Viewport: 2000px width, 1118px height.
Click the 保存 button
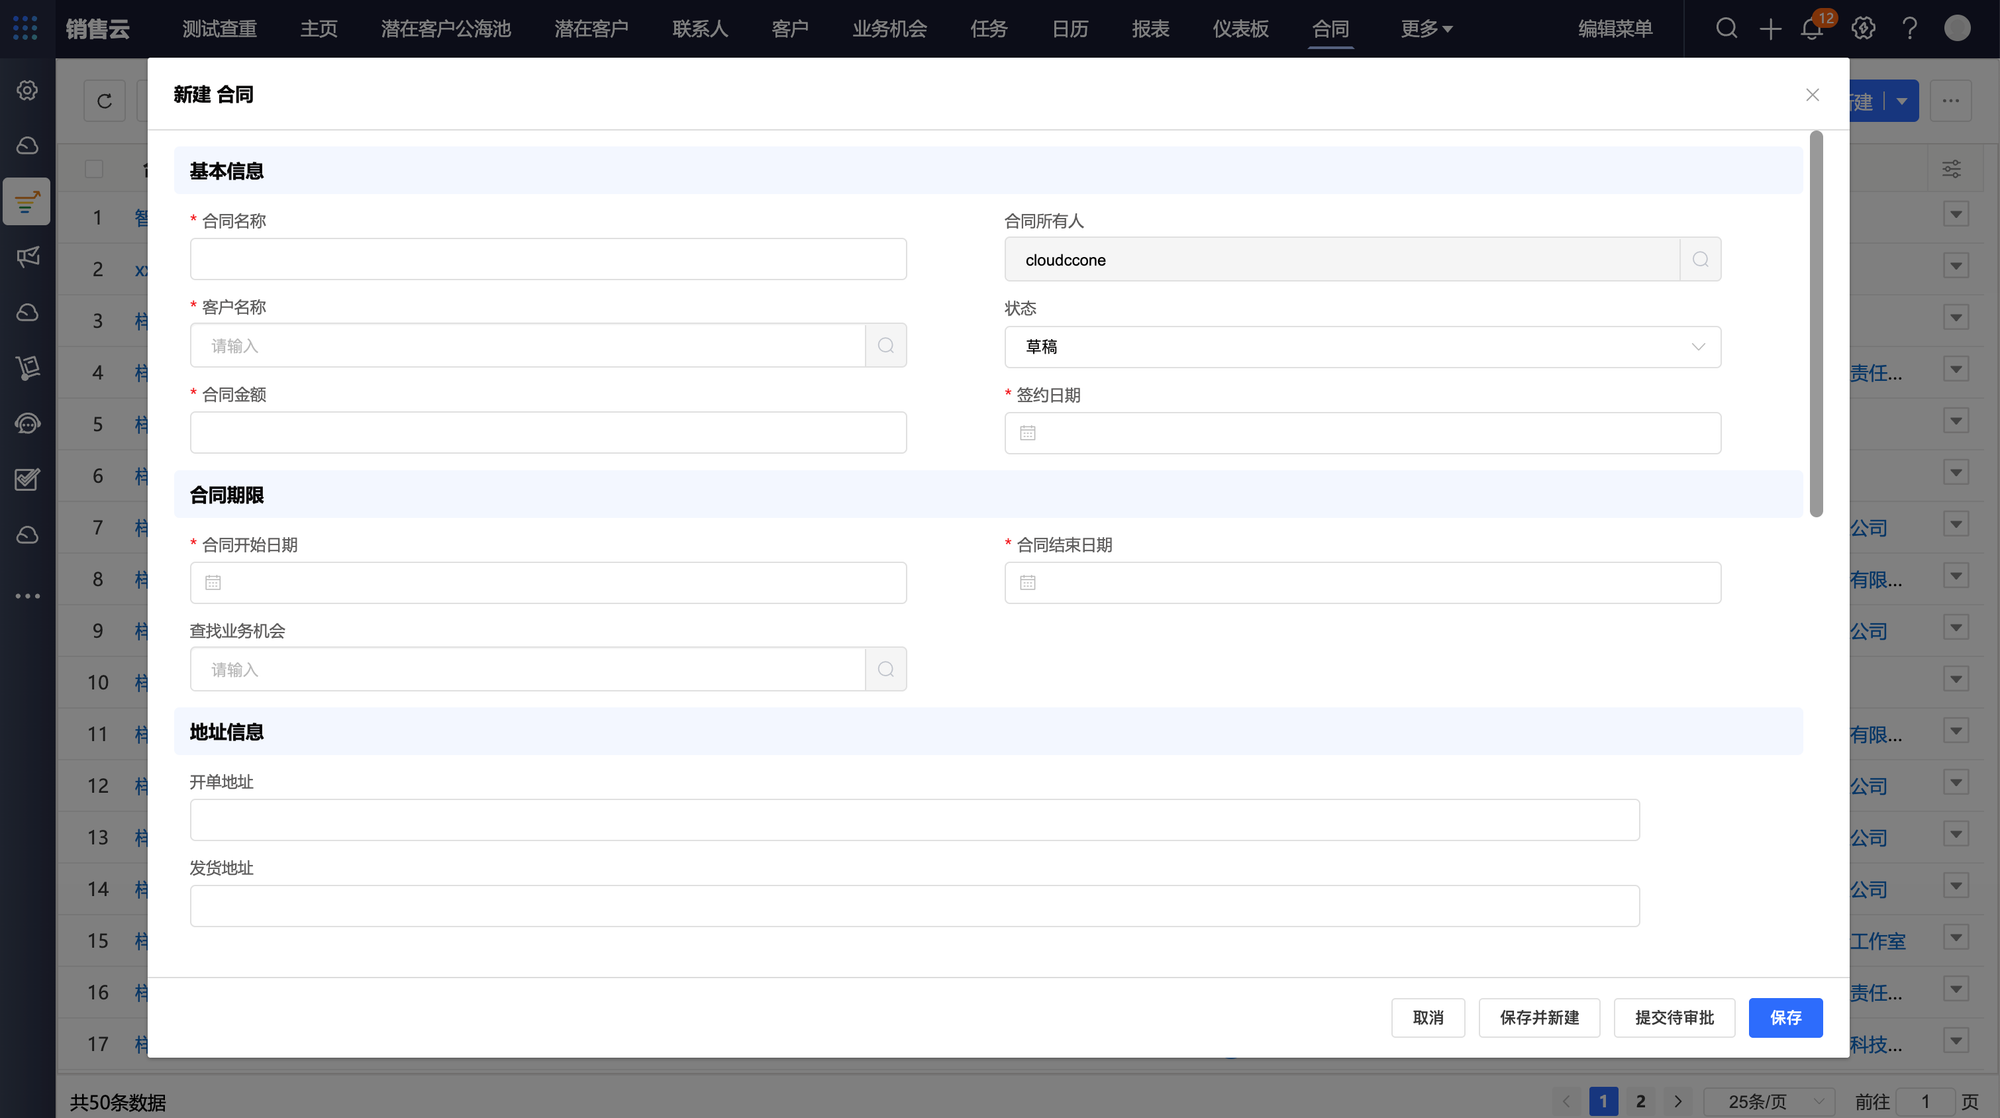pyautogui.click(x=1785, y=1018)
